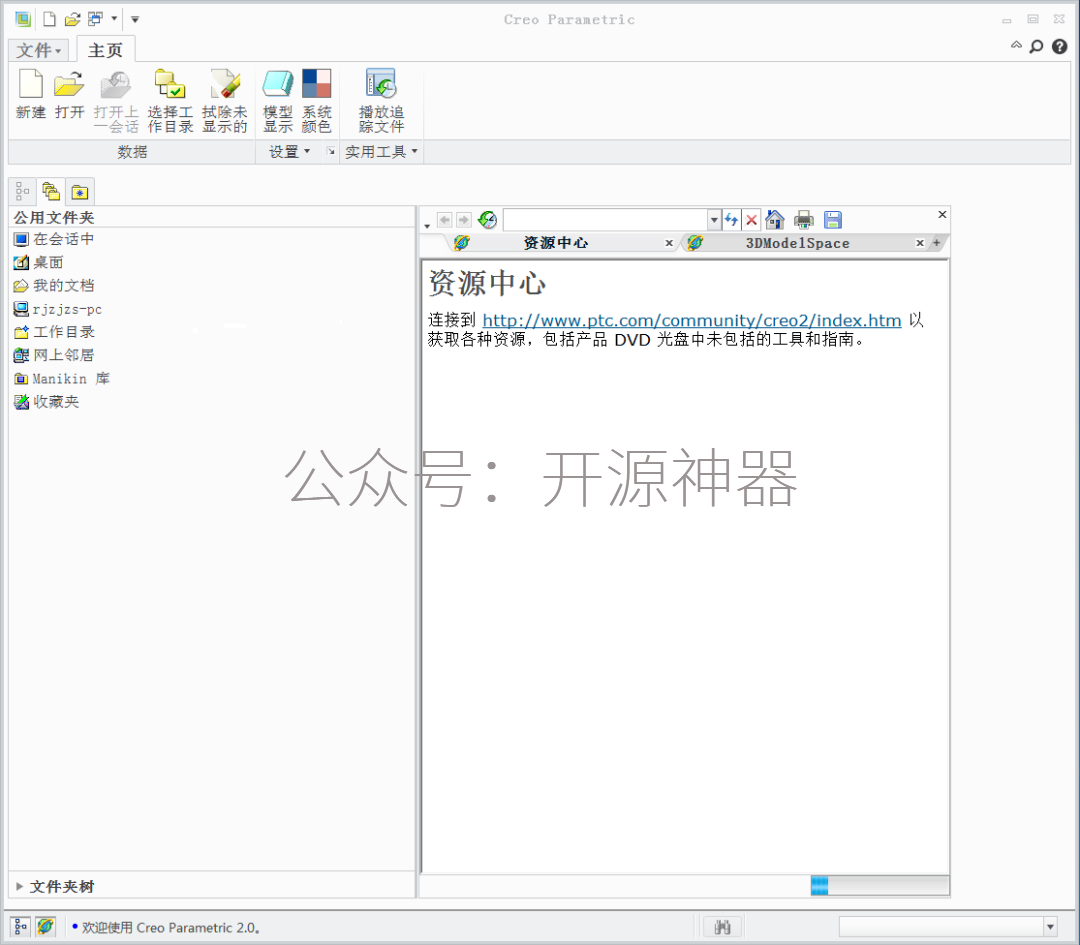1080x945 pixels.
Task: Select the folder browser navigator tab icon
Action: [x=51, y=191]
